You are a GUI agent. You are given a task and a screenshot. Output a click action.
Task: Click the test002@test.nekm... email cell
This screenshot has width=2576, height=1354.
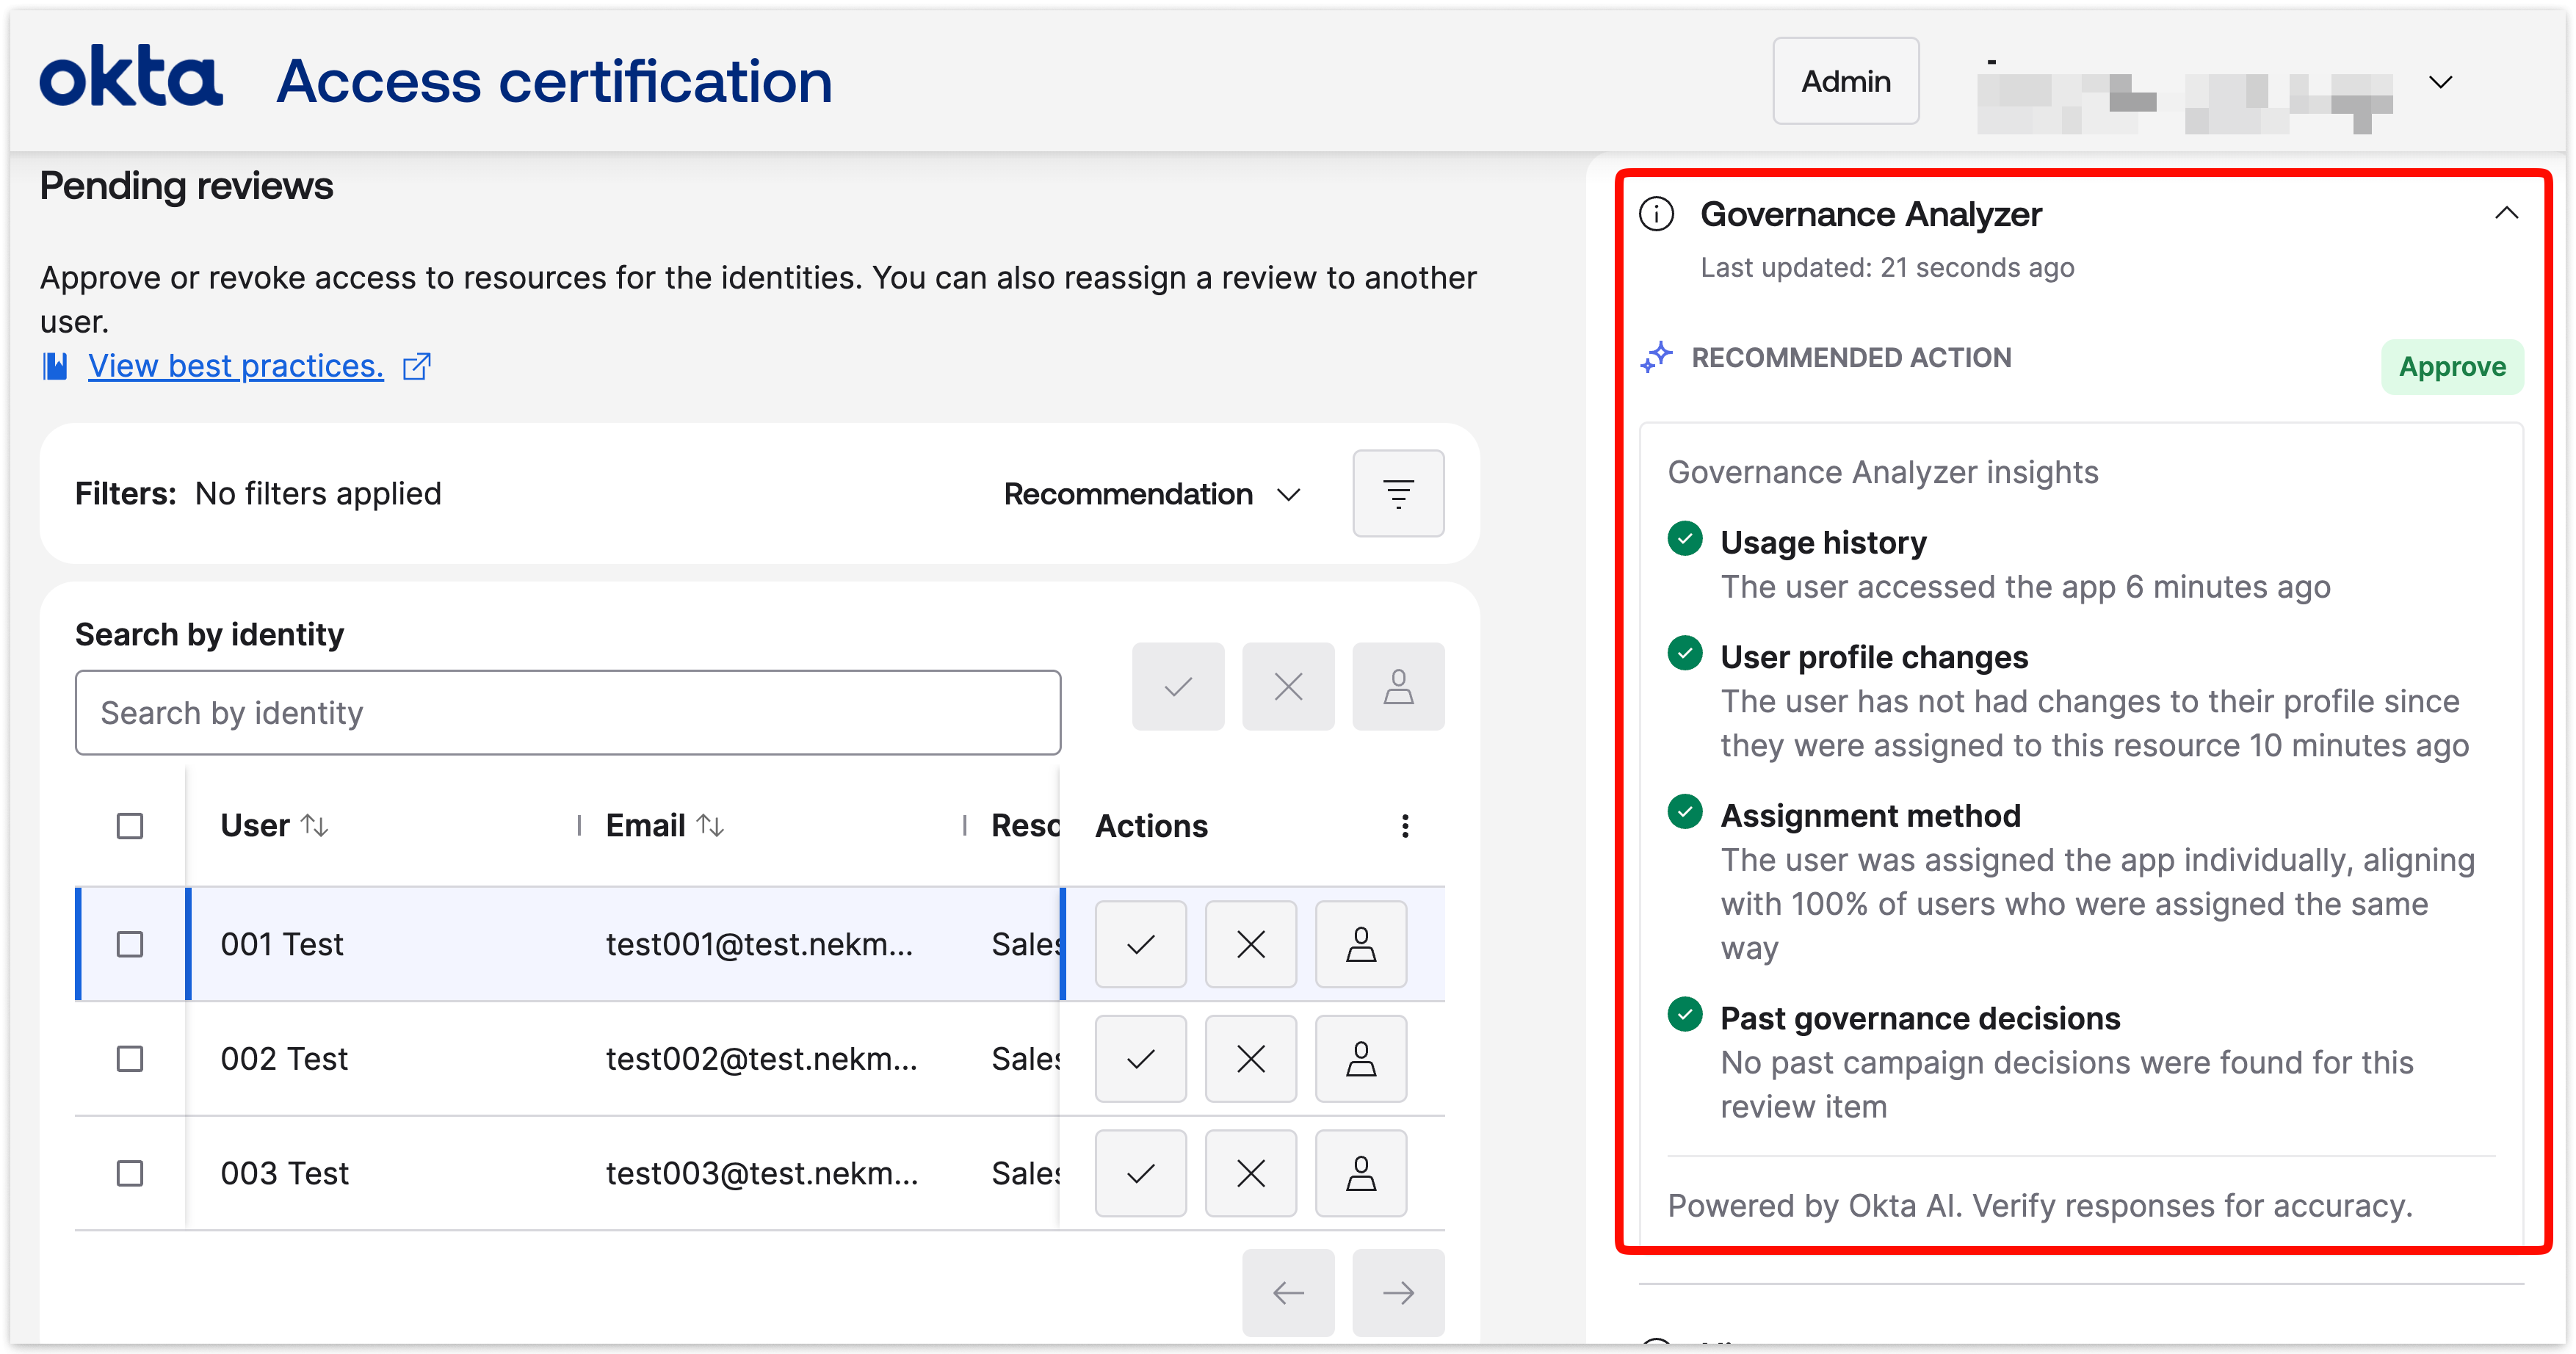pyautogui.click(x=762, y=1059)
